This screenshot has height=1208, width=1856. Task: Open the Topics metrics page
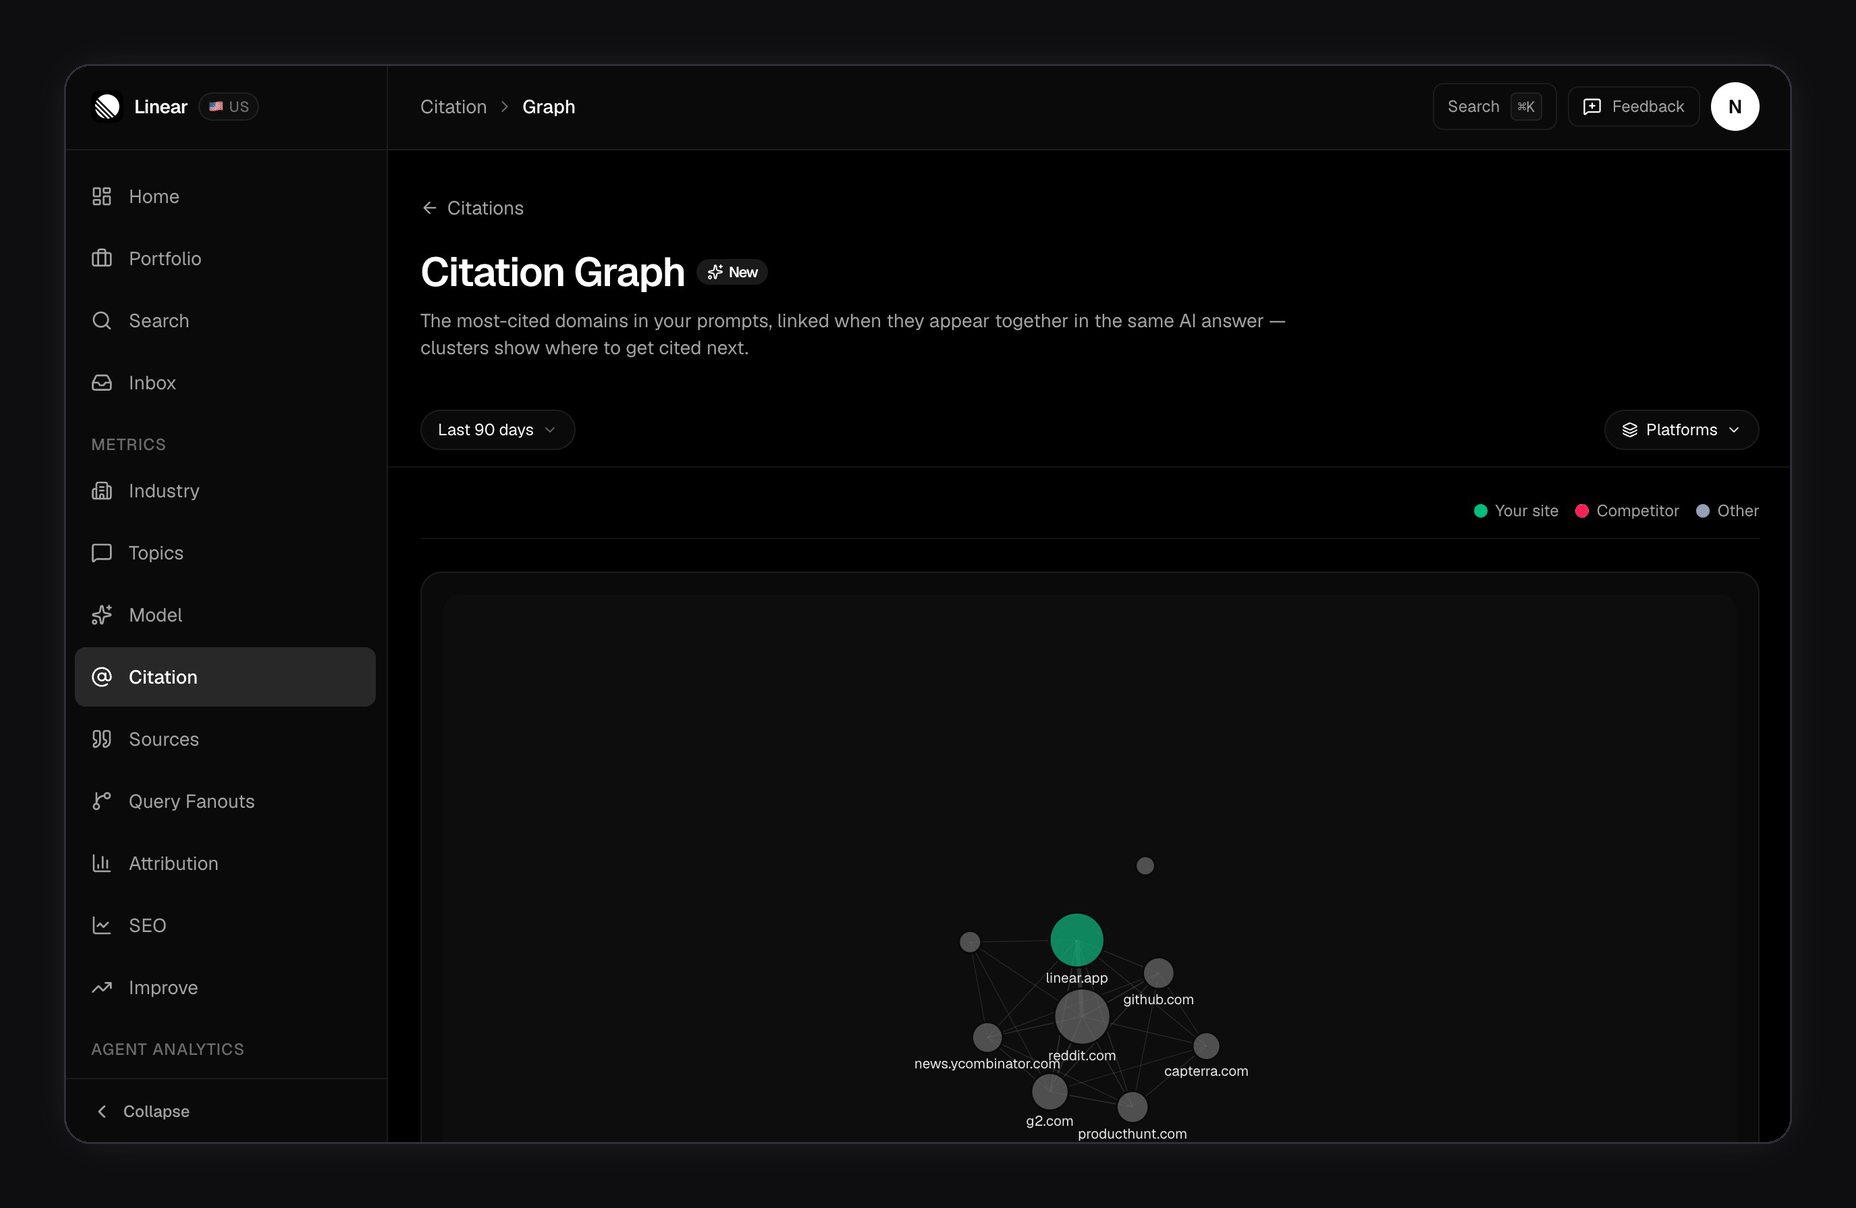tap(225, 553)
